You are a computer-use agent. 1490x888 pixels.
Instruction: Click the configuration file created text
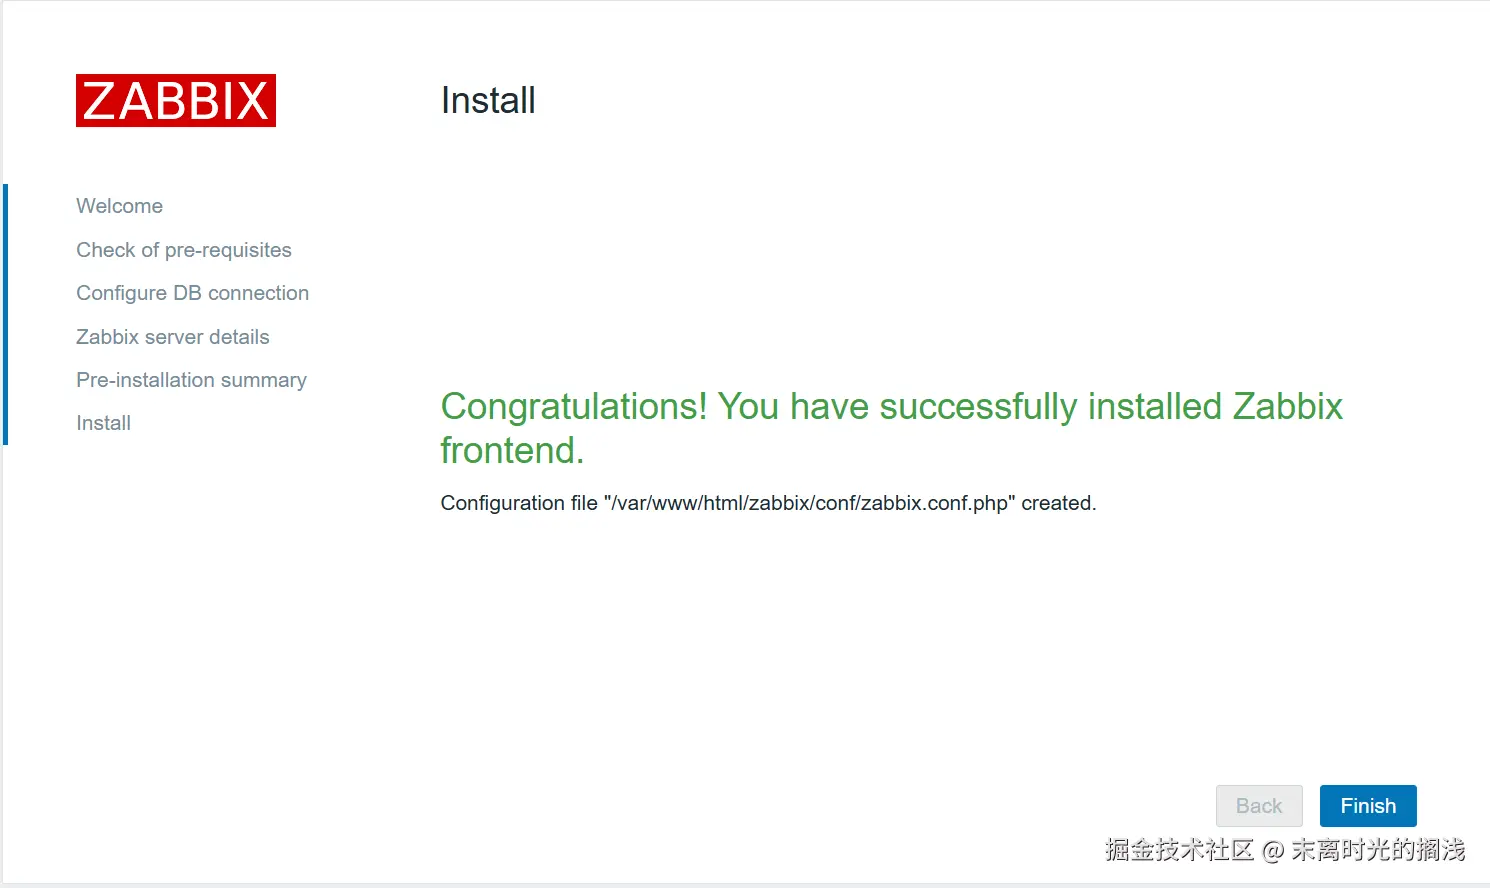pos(768,503)
